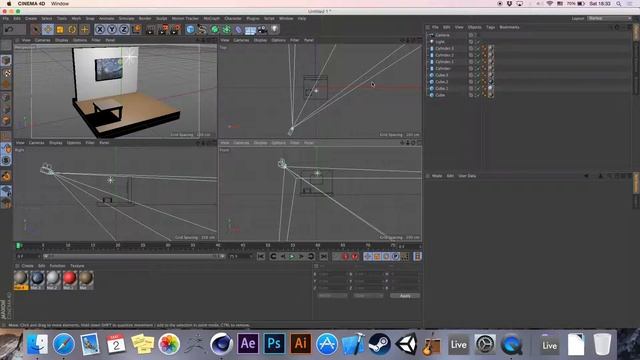Click the Render View clapperboard icon

[151, 29]
